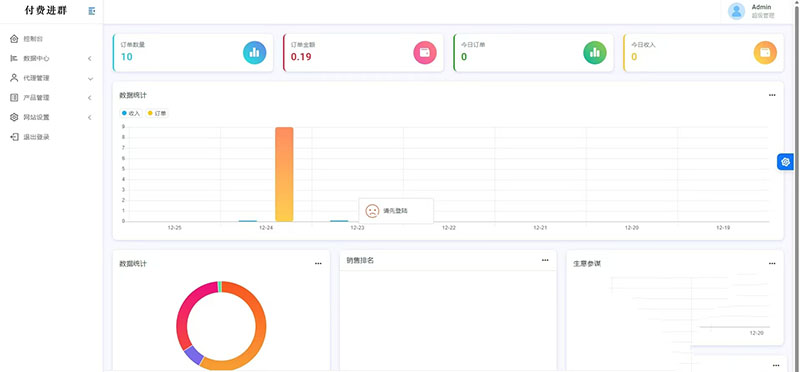The width and height of the screenshot is (800, 372).
Task: Click the 今日订单 green chart icon
Action: pos(595,53)
